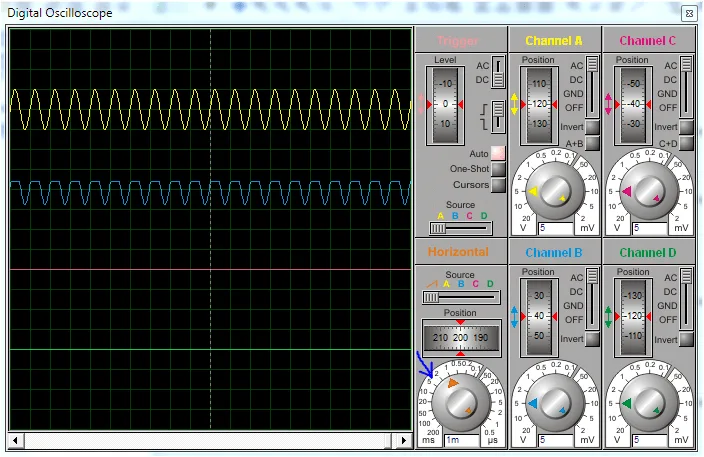This screenshot has width=704, height=457.
Task: Click the Channel B volts-per-division knob
Action: tap(555, 403)
